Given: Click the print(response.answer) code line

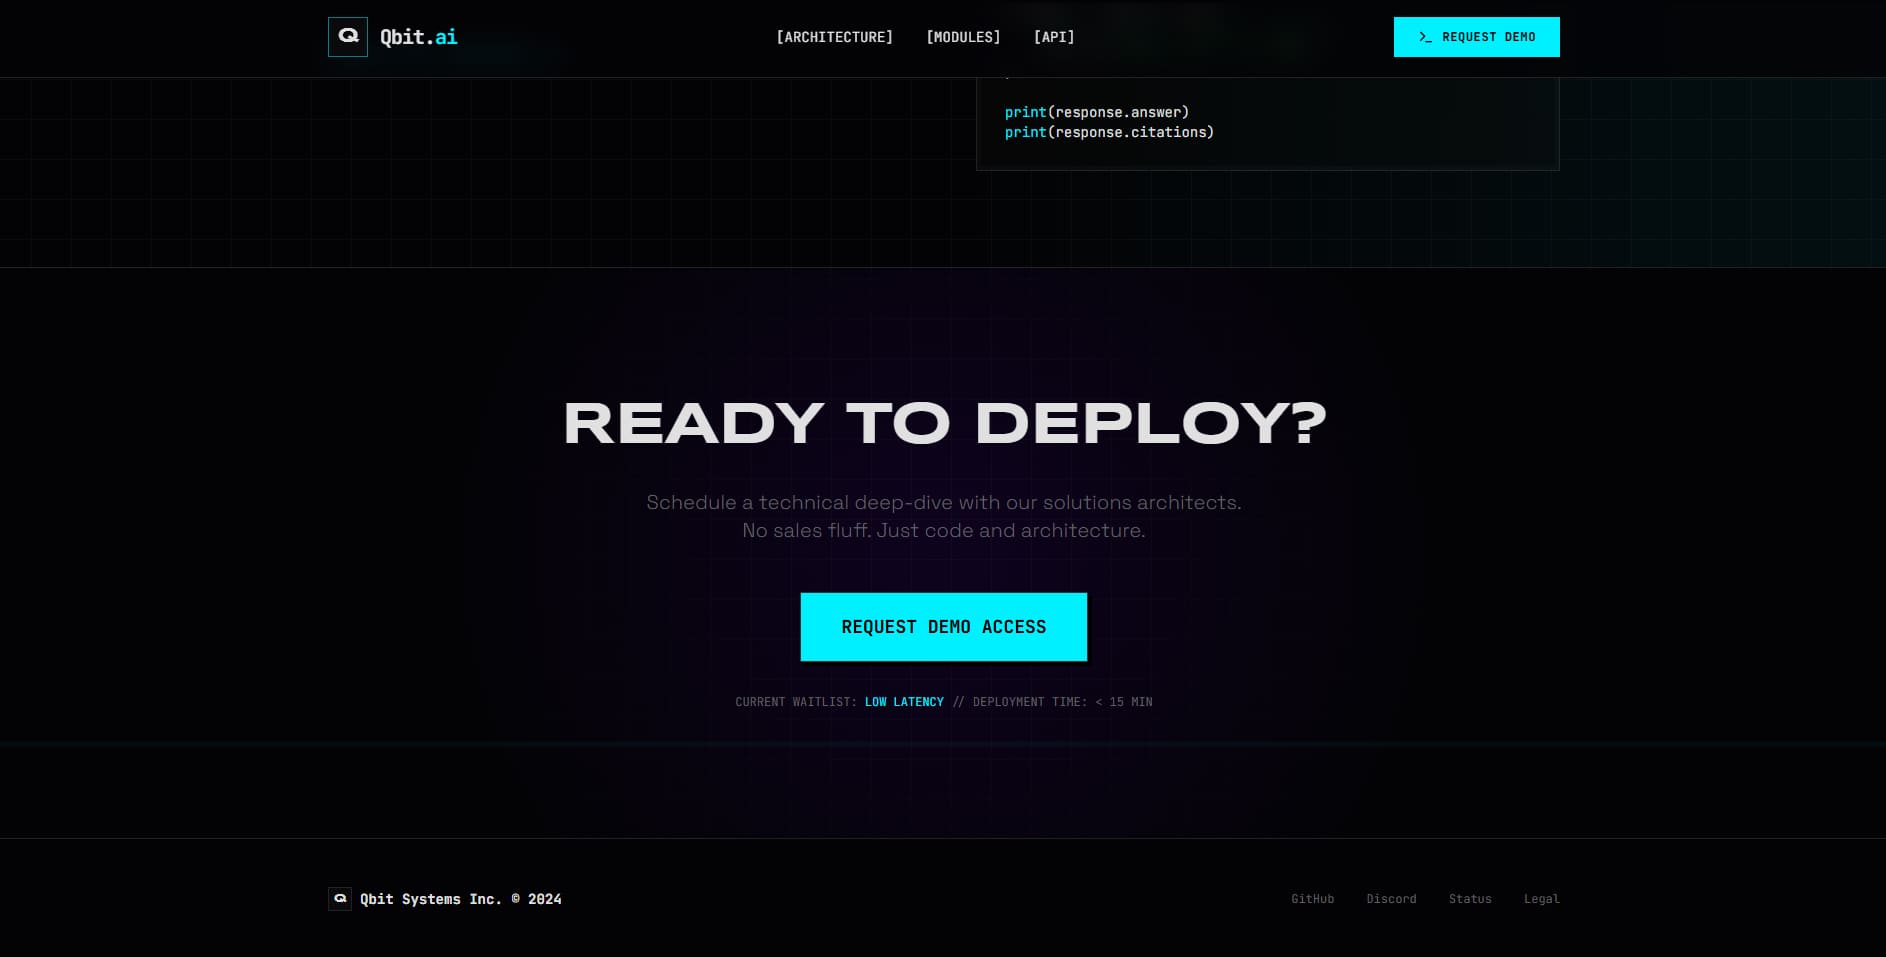Looking at the screenshot, I should click(1096, 112).
